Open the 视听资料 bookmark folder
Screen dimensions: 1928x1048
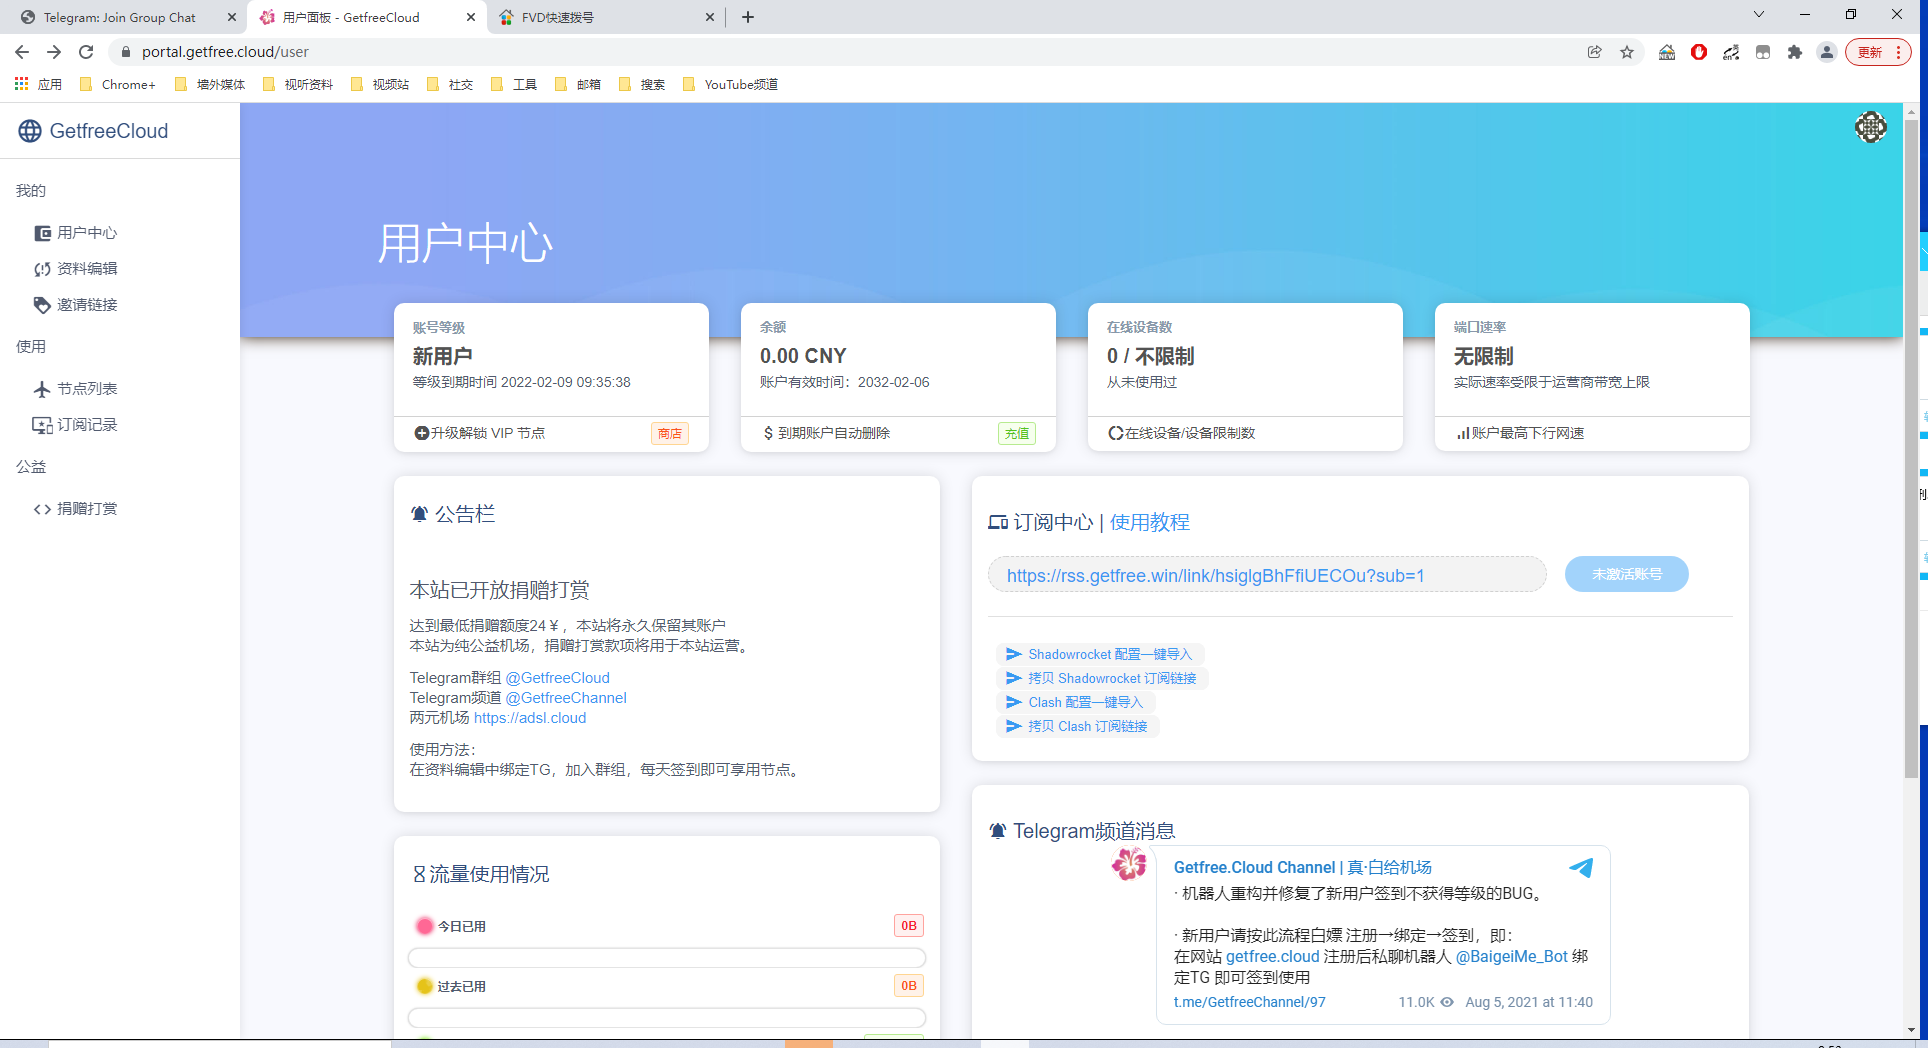pyautogui.click(x=297, y=84)
